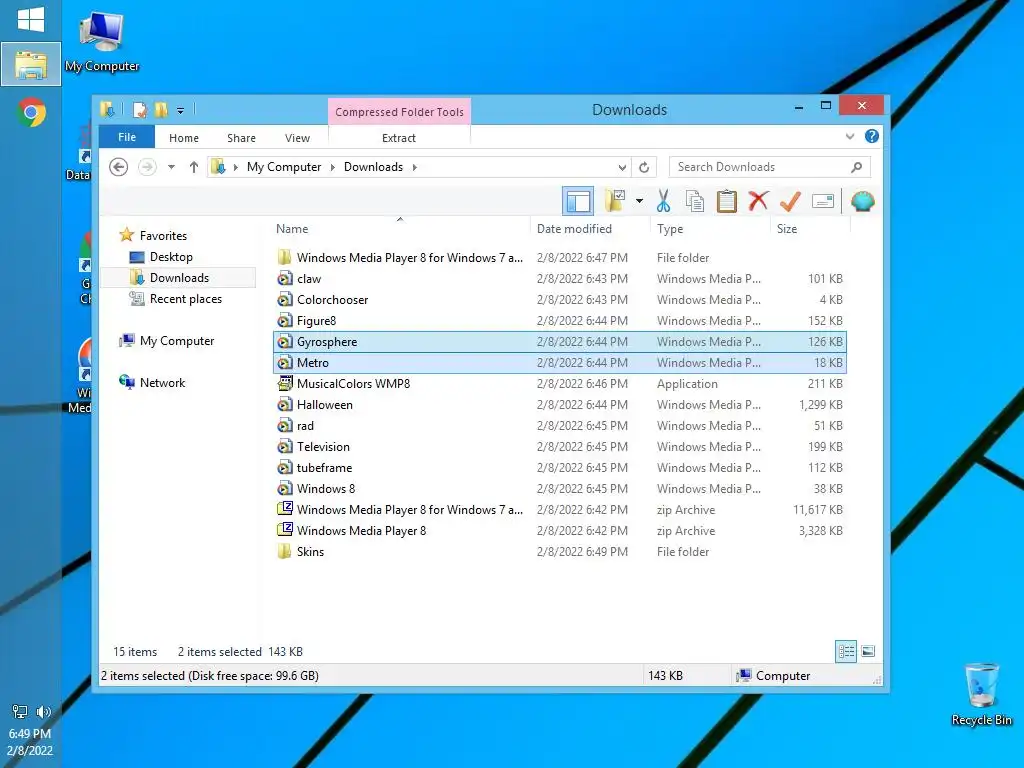1024x768 pixels.
Task: Sort by the Type column header
Action: [x=710, y=229]
